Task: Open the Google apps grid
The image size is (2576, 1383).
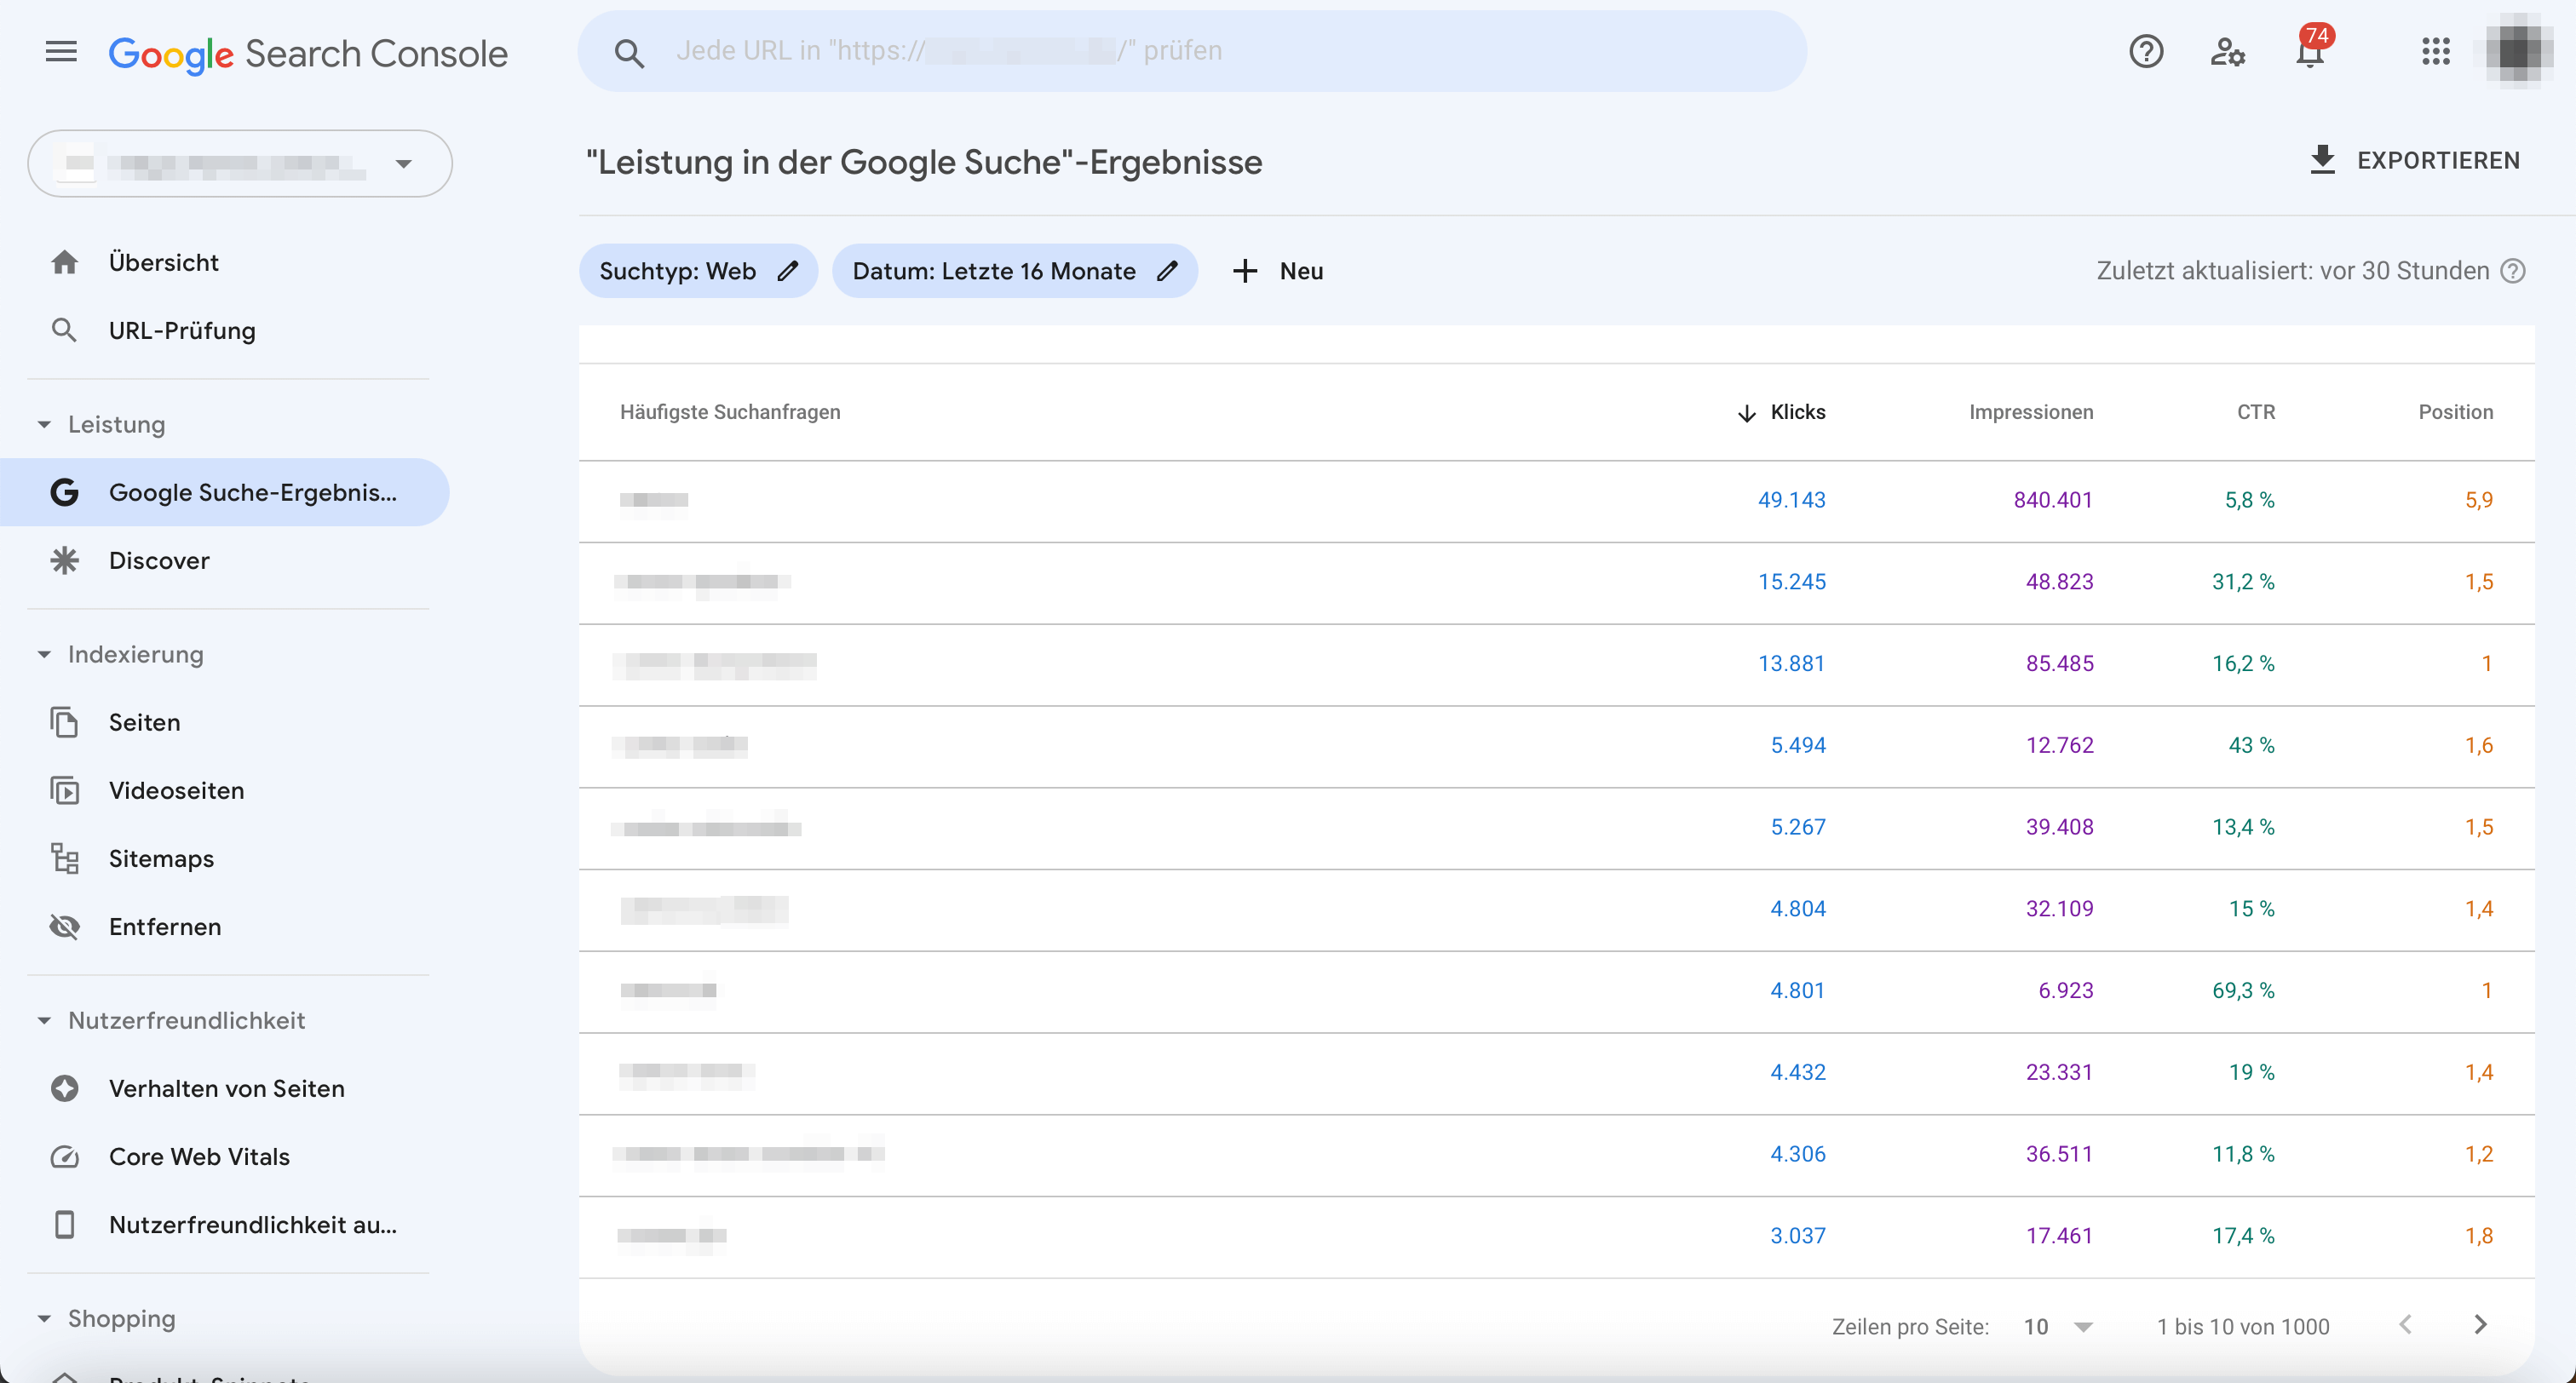Action: [x=2436, y=51]
